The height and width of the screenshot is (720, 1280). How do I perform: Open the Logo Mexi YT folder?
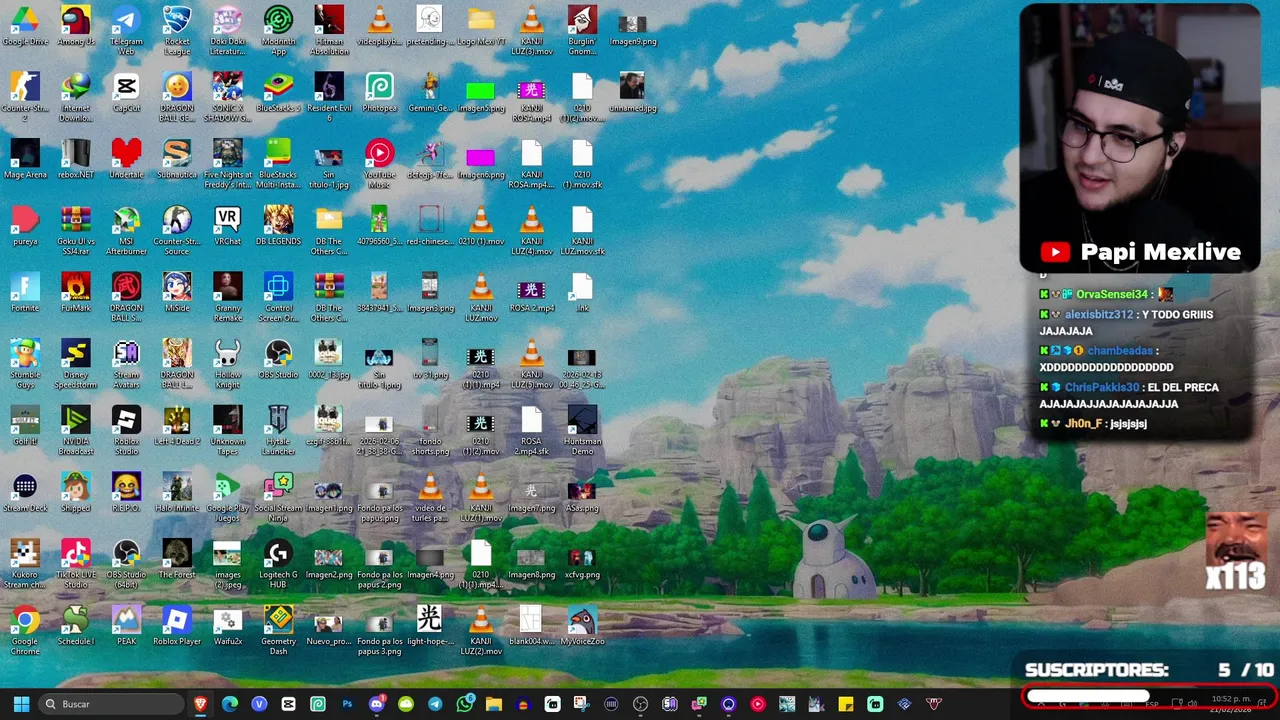[x=481, y=27]
